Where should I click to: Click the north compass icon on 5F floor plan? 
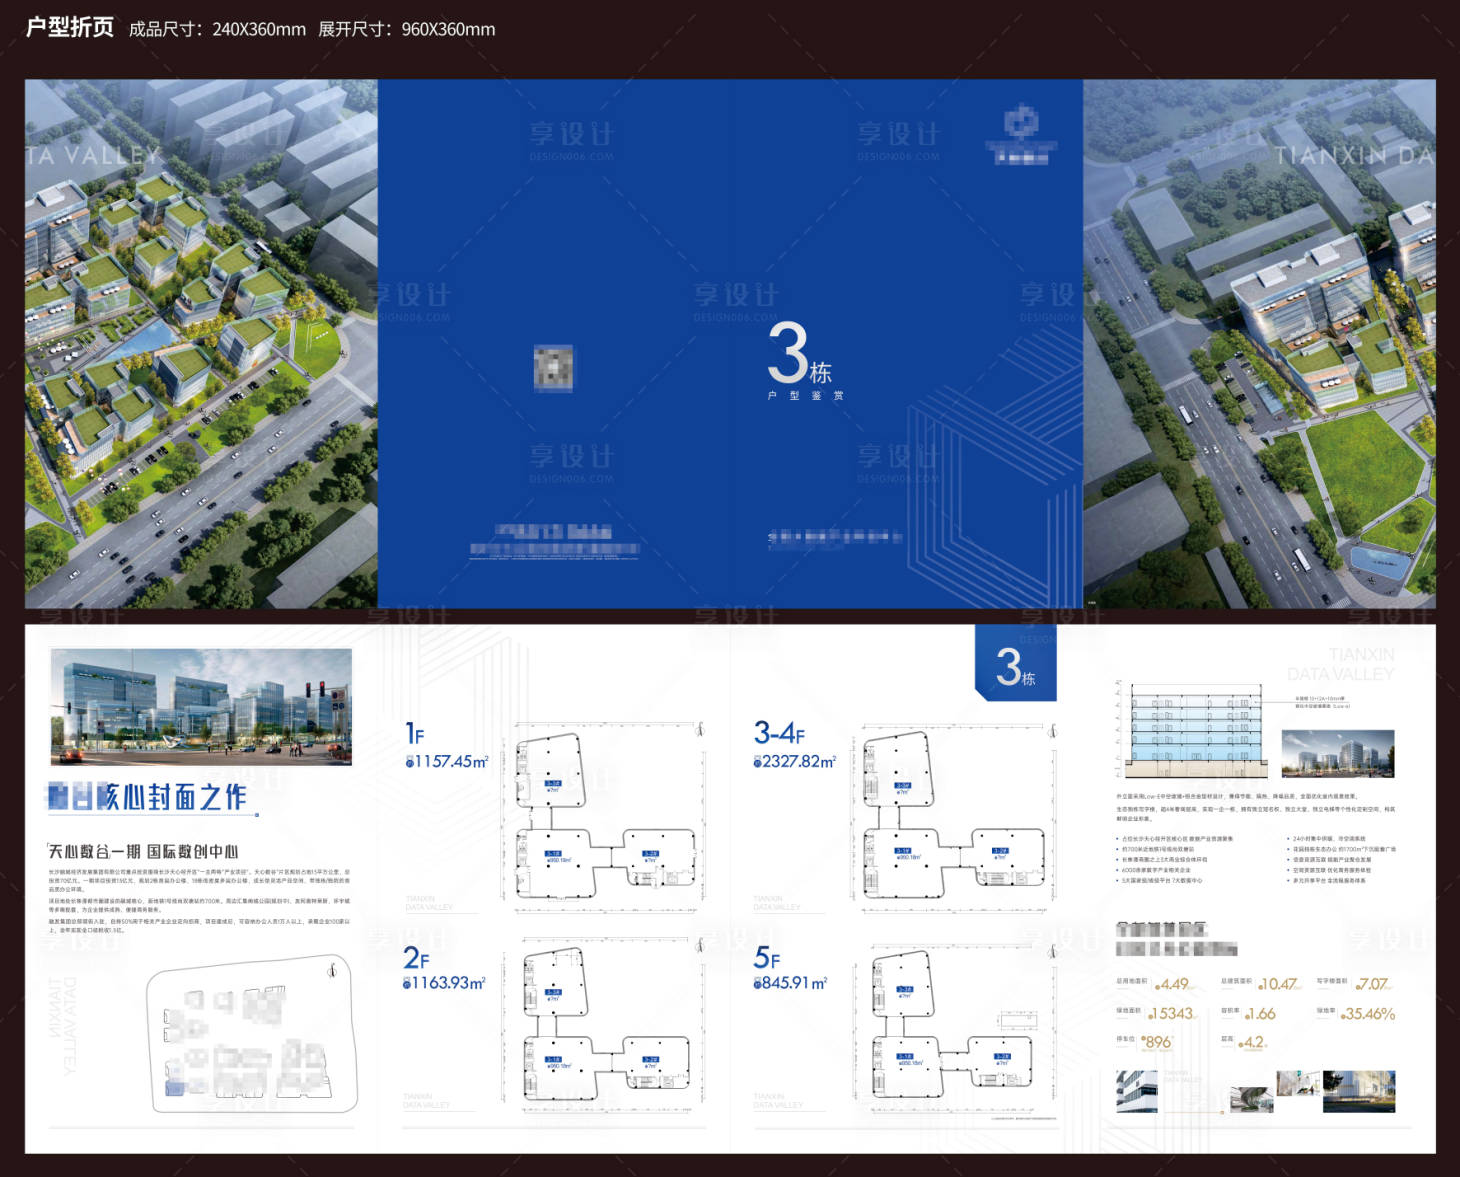(x=1052, y=954)
